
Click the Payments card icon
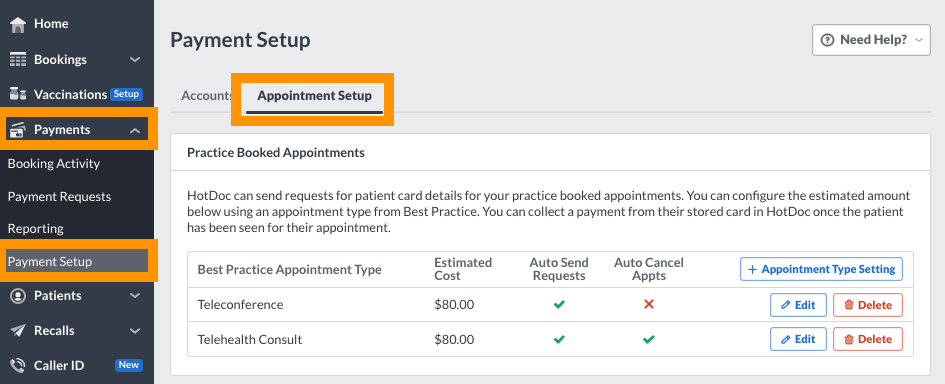pos(18,130)
